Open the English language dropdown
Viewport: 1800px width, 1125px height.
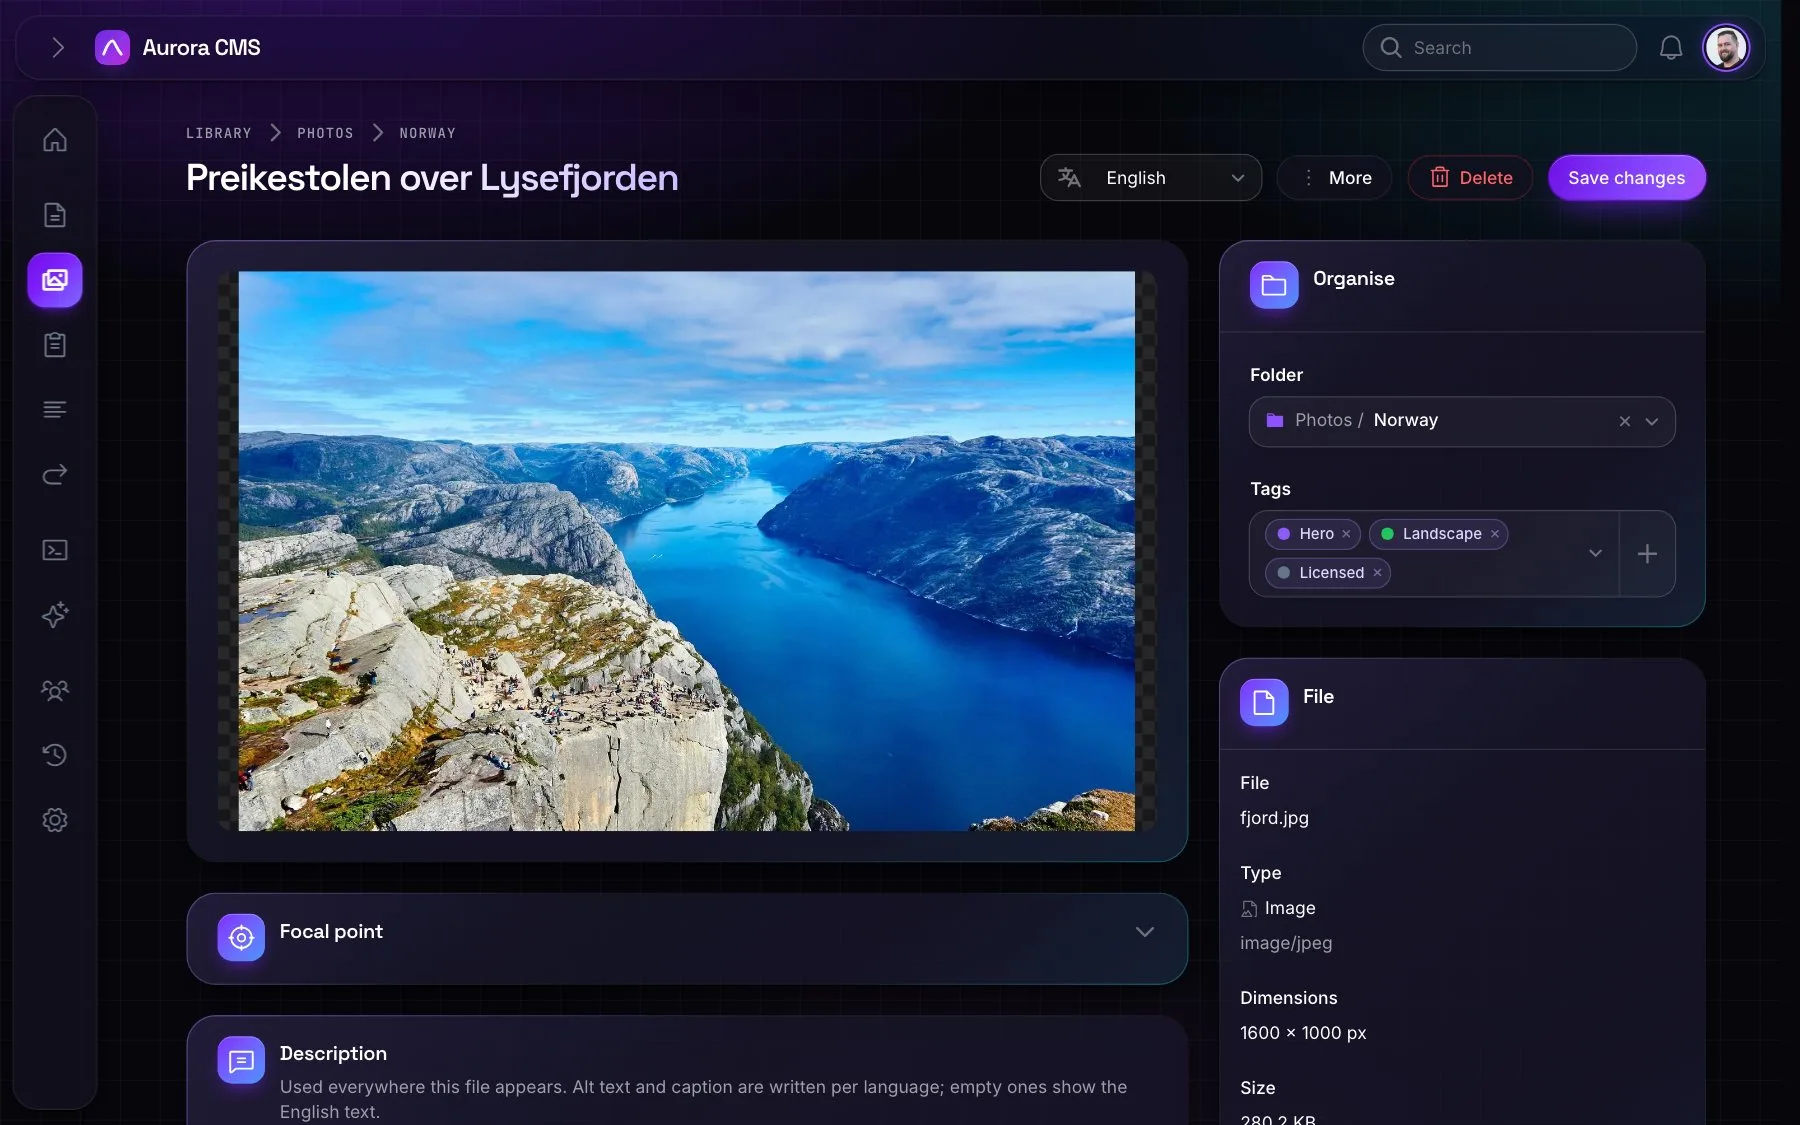(x=1151, y=178)
